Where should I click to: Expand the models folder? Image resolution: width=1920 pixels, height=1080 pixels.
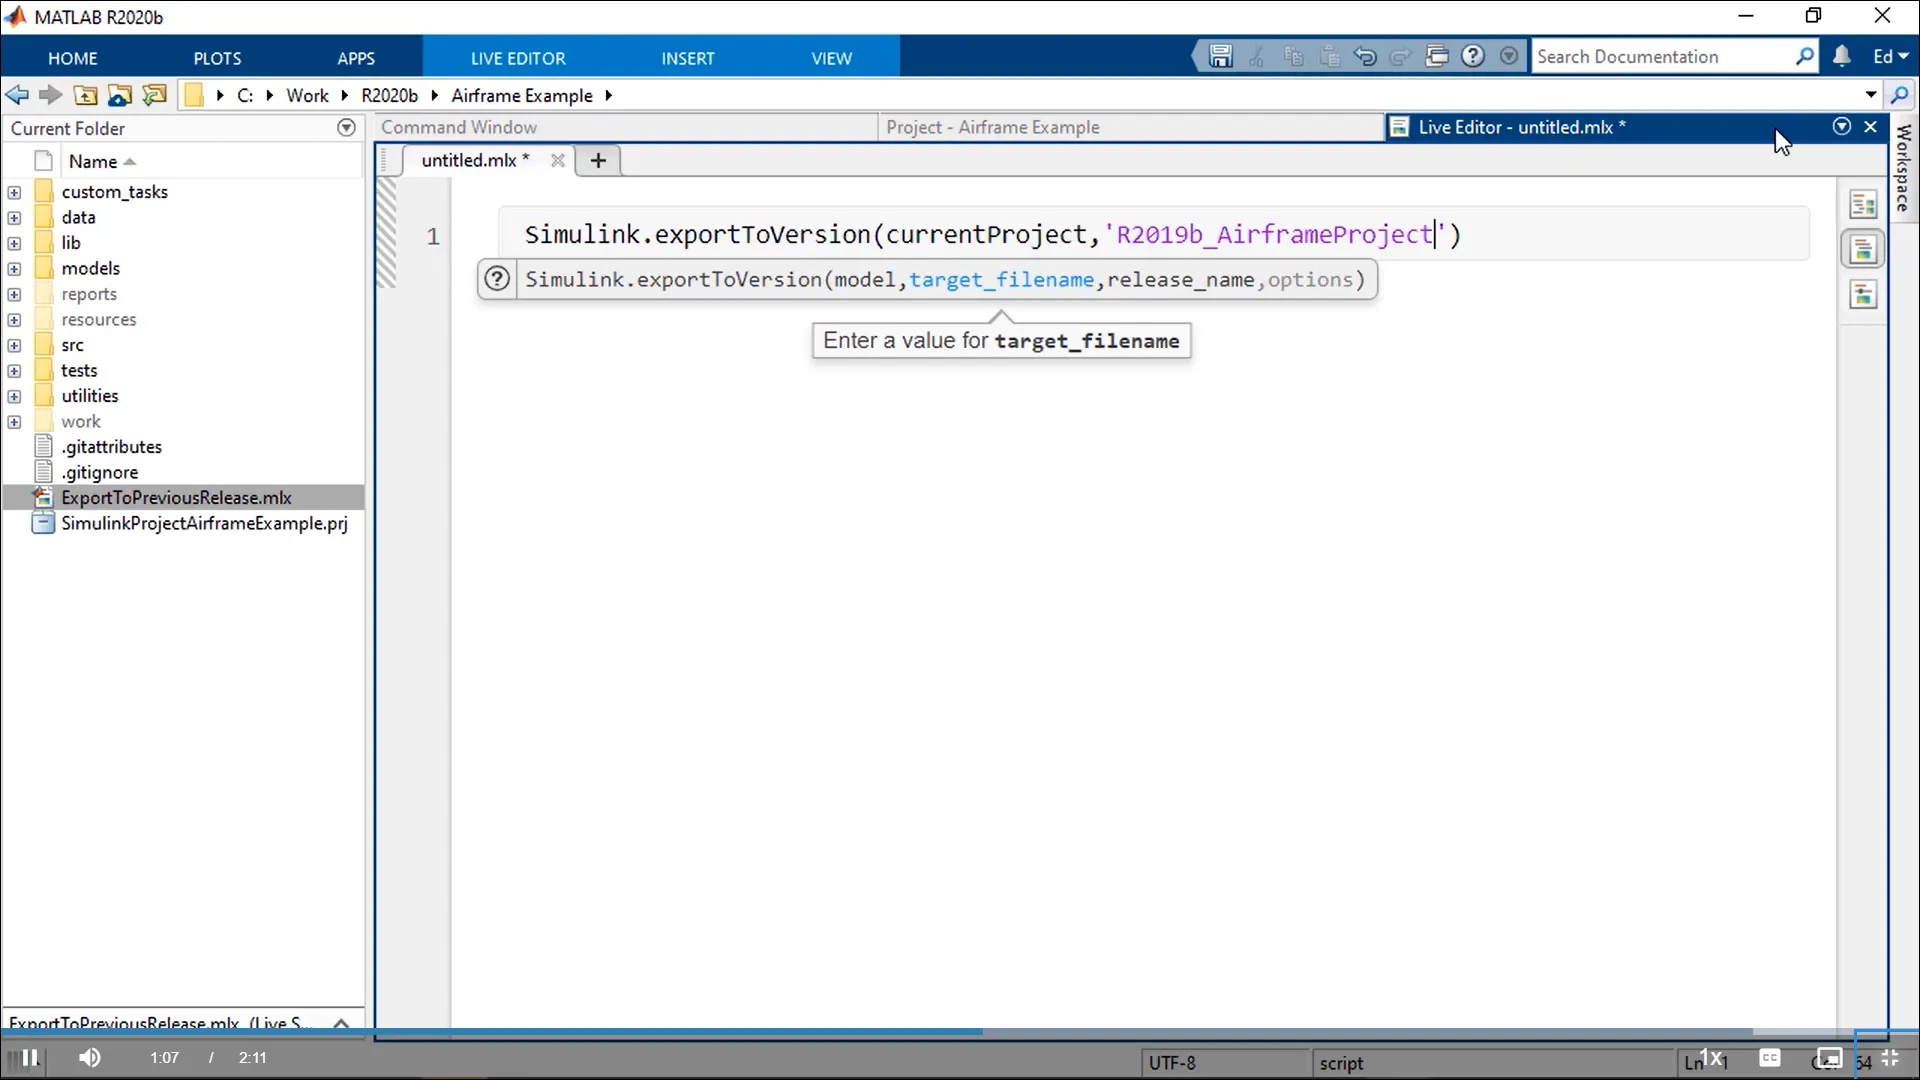pyautogui.click(x=14, y=268)
